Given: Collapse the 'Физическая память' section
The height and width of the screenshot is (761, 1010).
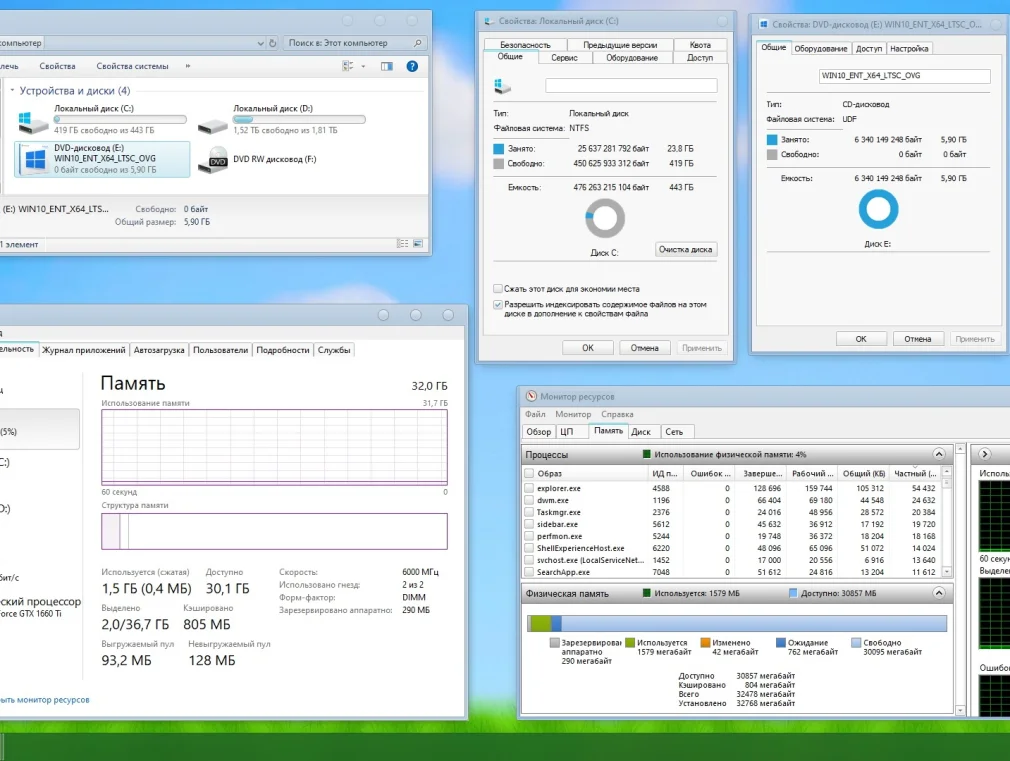Looking at the screenshot, I should click(938, 593).
